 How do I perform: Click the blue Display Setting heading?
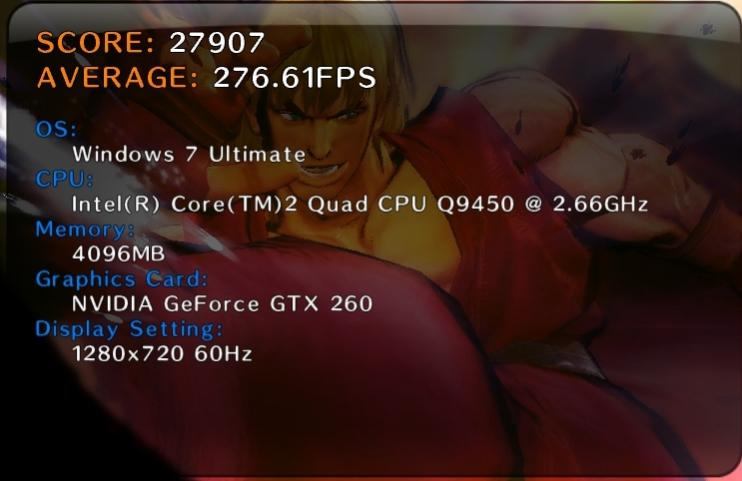pos(129,329)
